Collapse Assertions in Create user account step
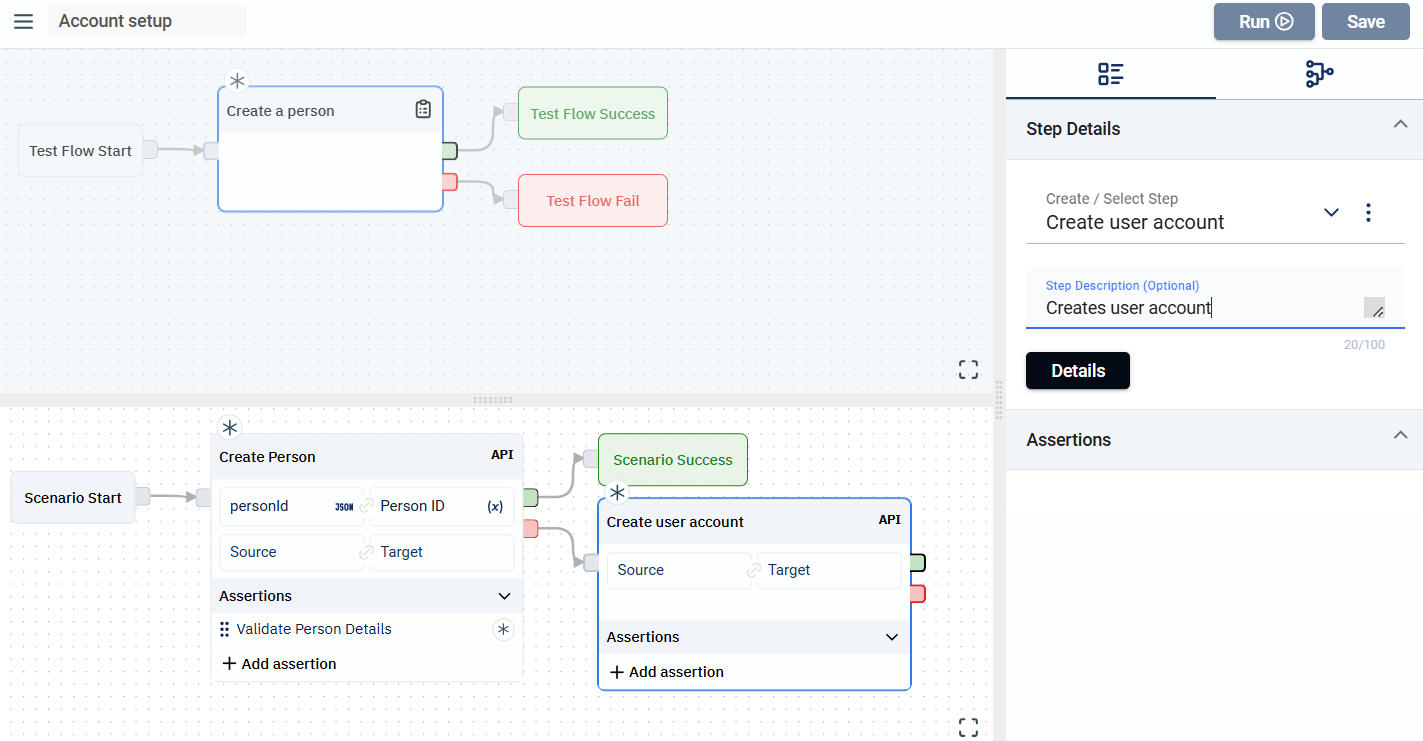 pyautogui.click(x=892, y=637)
